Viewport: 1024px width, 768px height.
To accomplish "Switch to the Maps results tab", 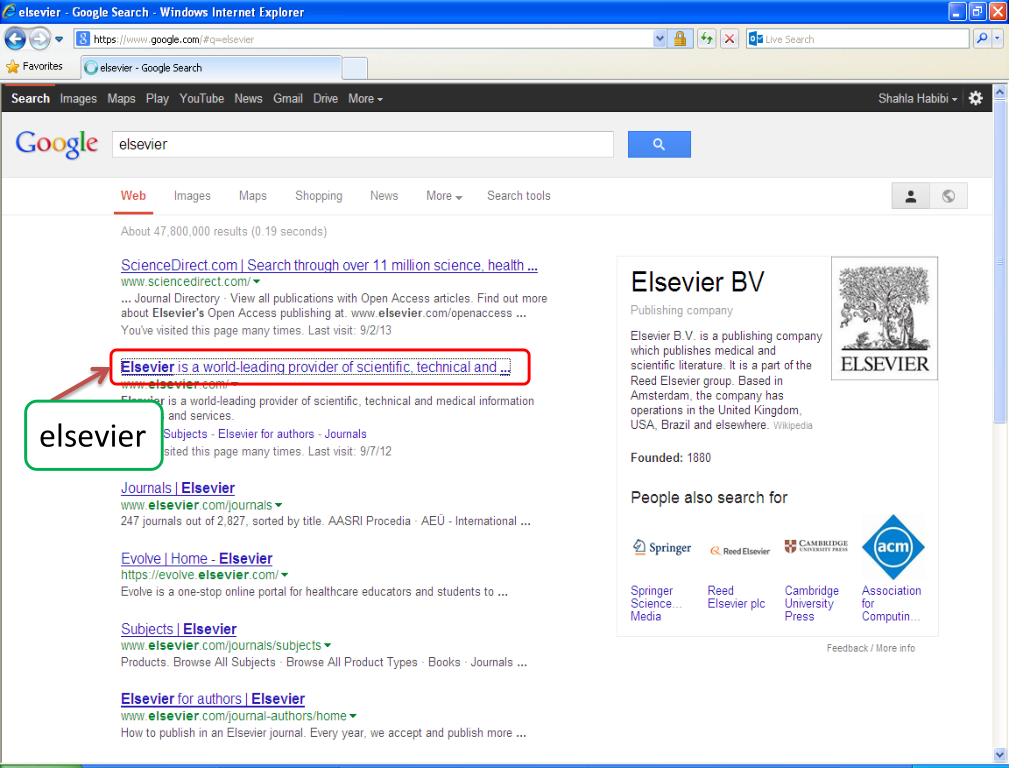I will [x=253, y=196].
